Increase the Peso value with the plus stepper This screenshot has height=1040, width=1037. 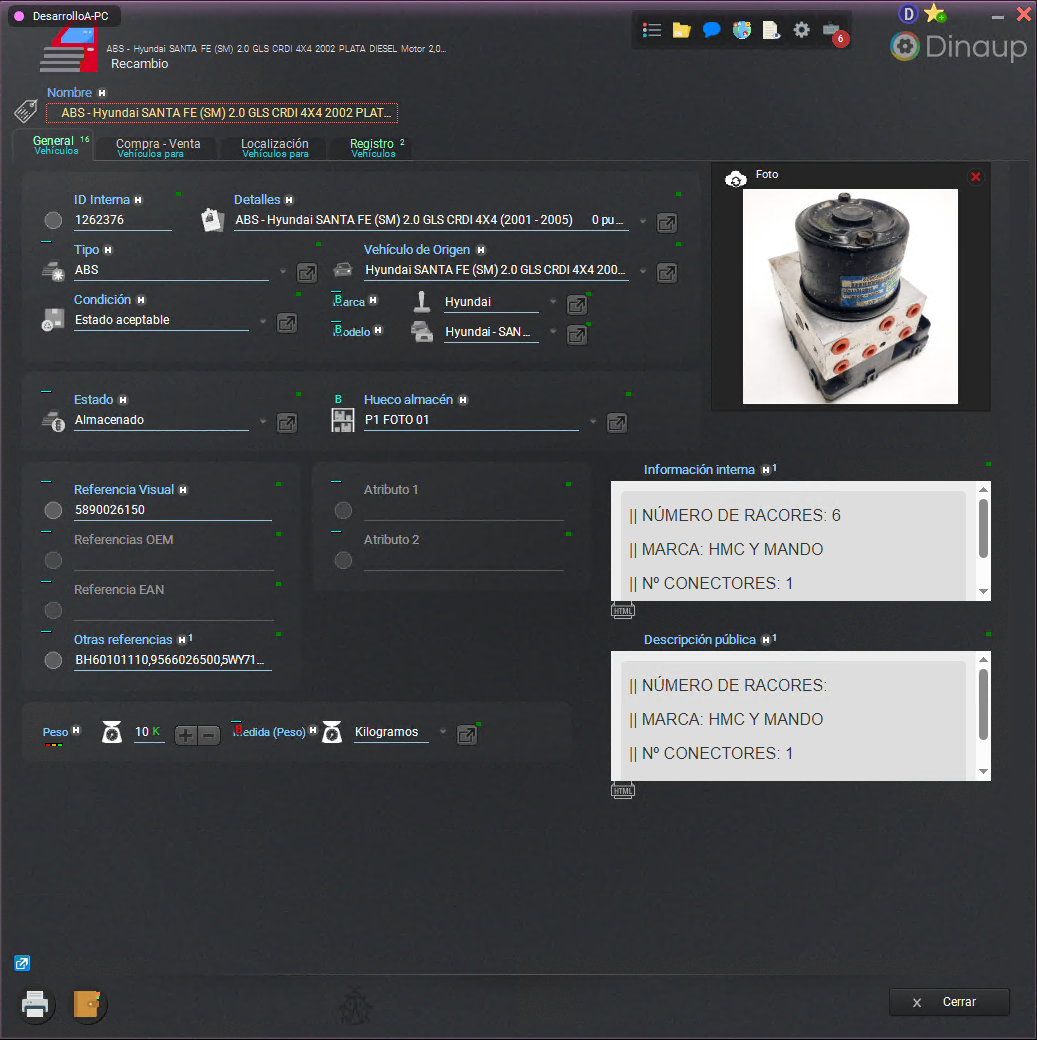pyautogui.click(x=185, y=733)
